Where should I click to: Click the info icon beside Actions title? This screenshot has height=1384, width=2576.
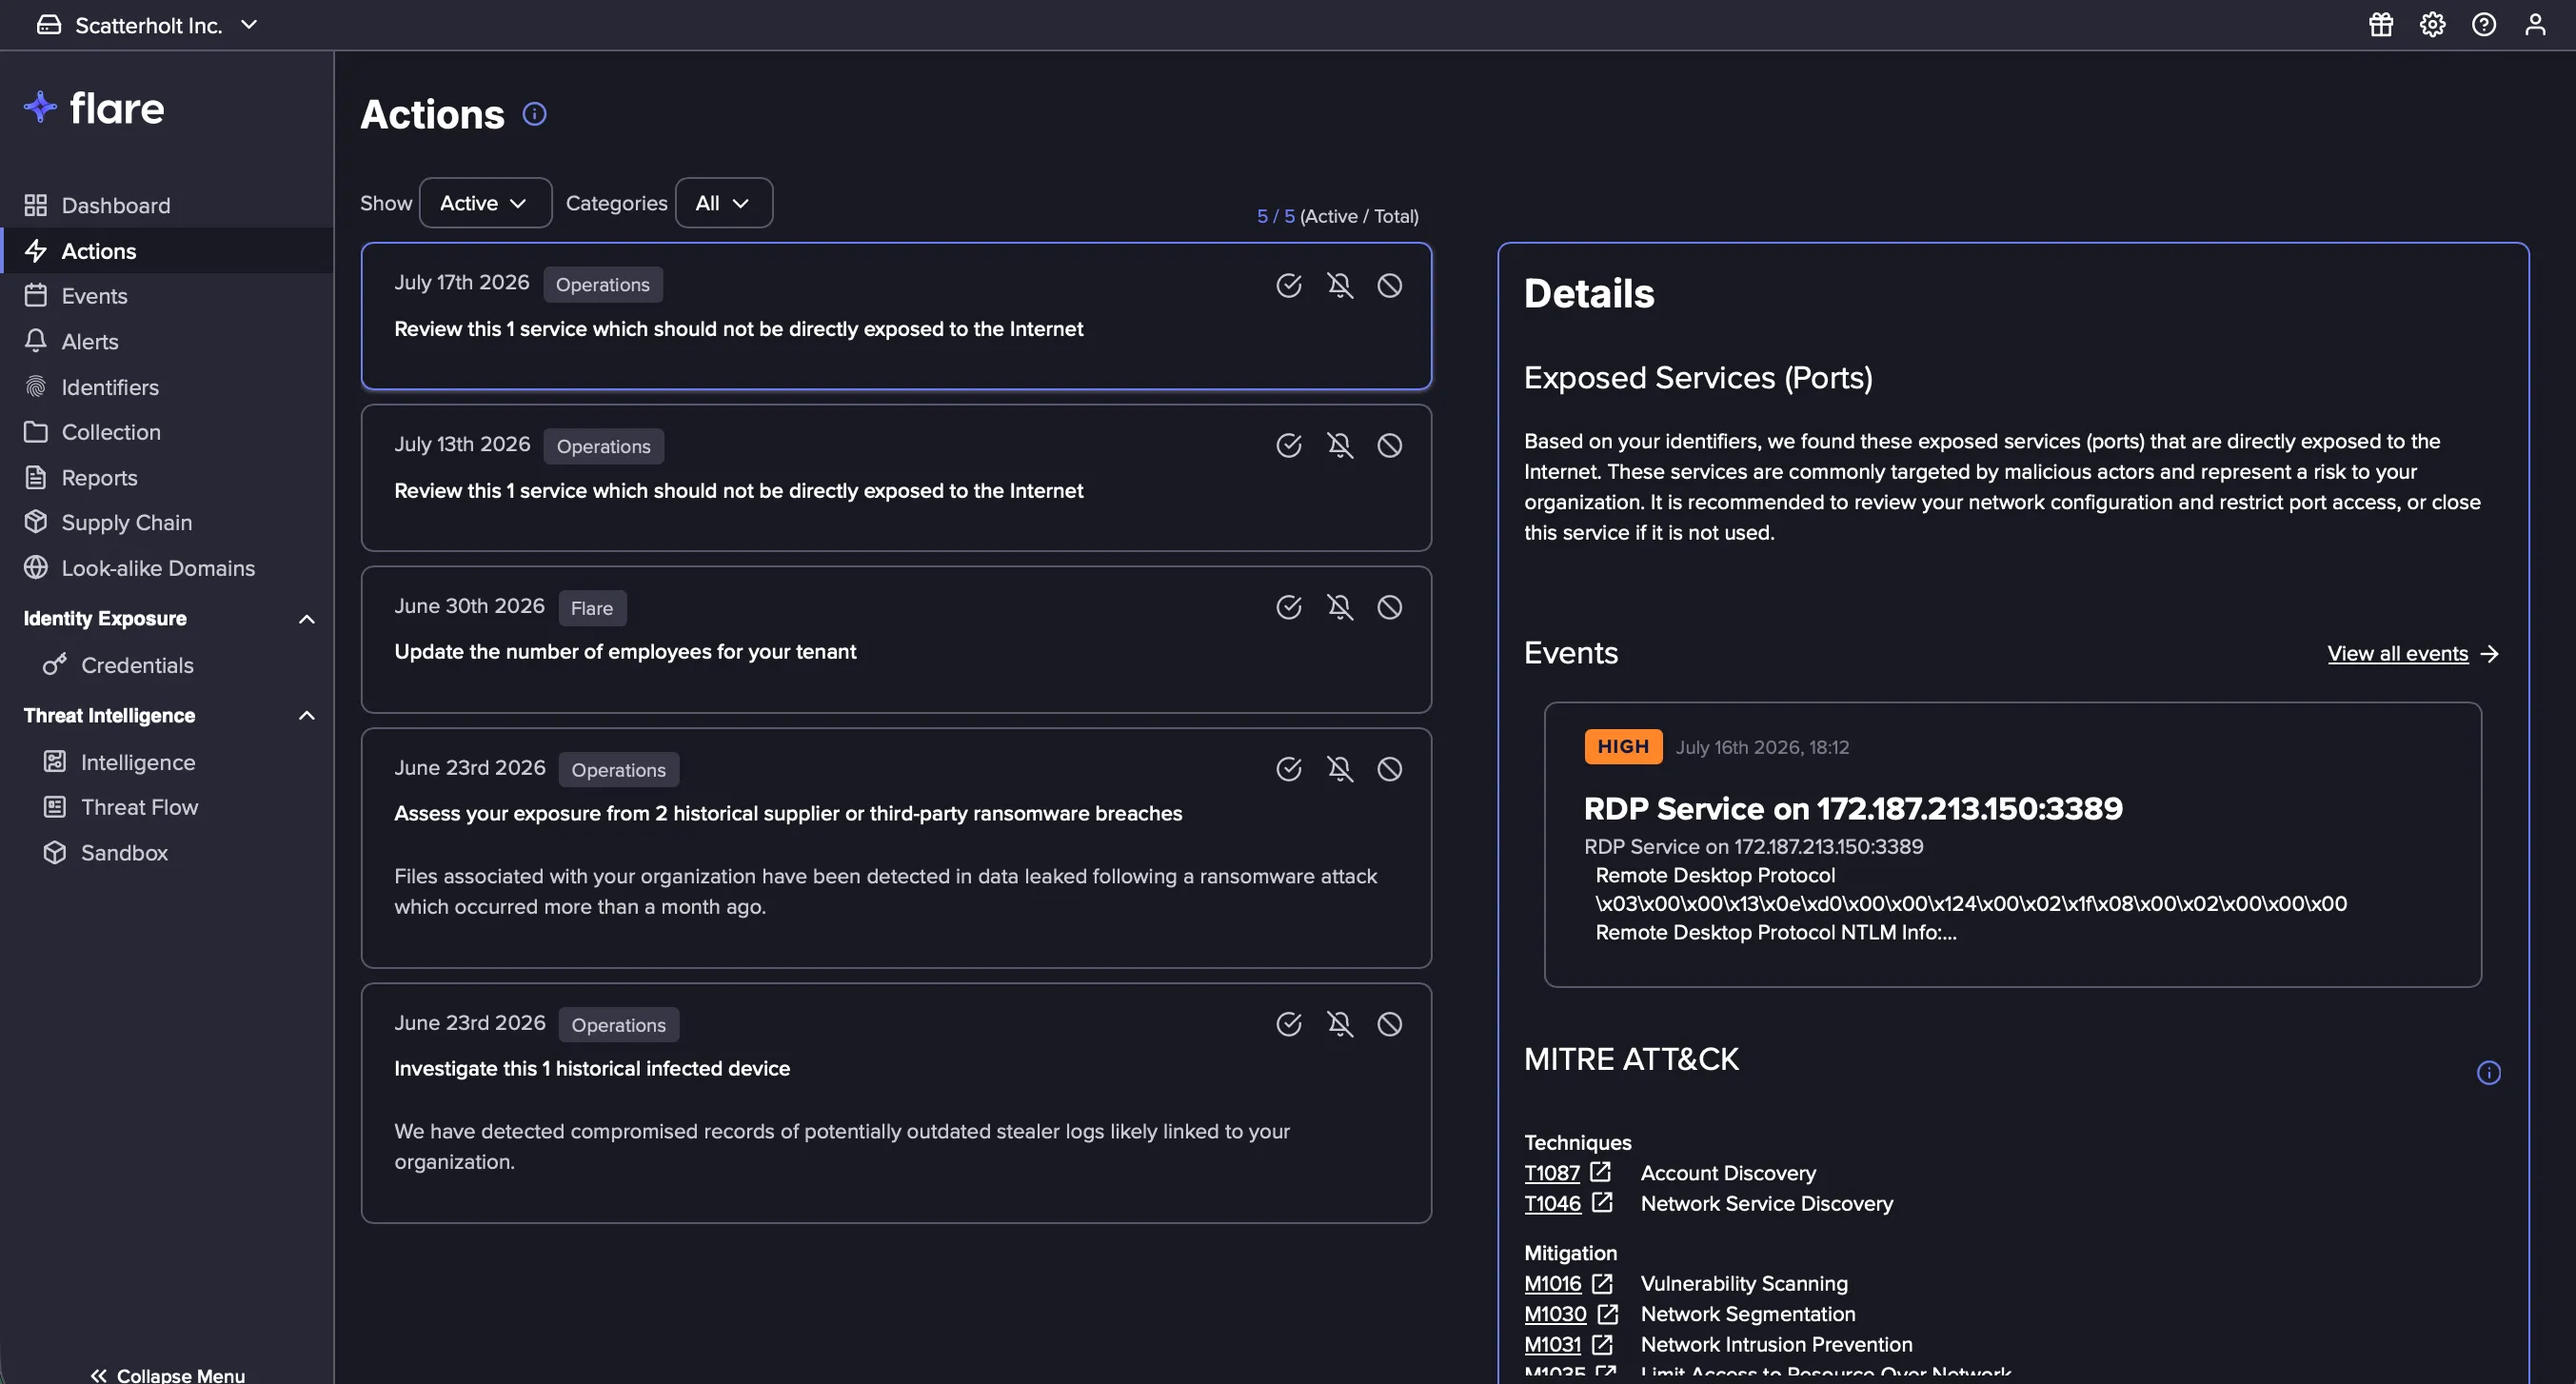535,114
